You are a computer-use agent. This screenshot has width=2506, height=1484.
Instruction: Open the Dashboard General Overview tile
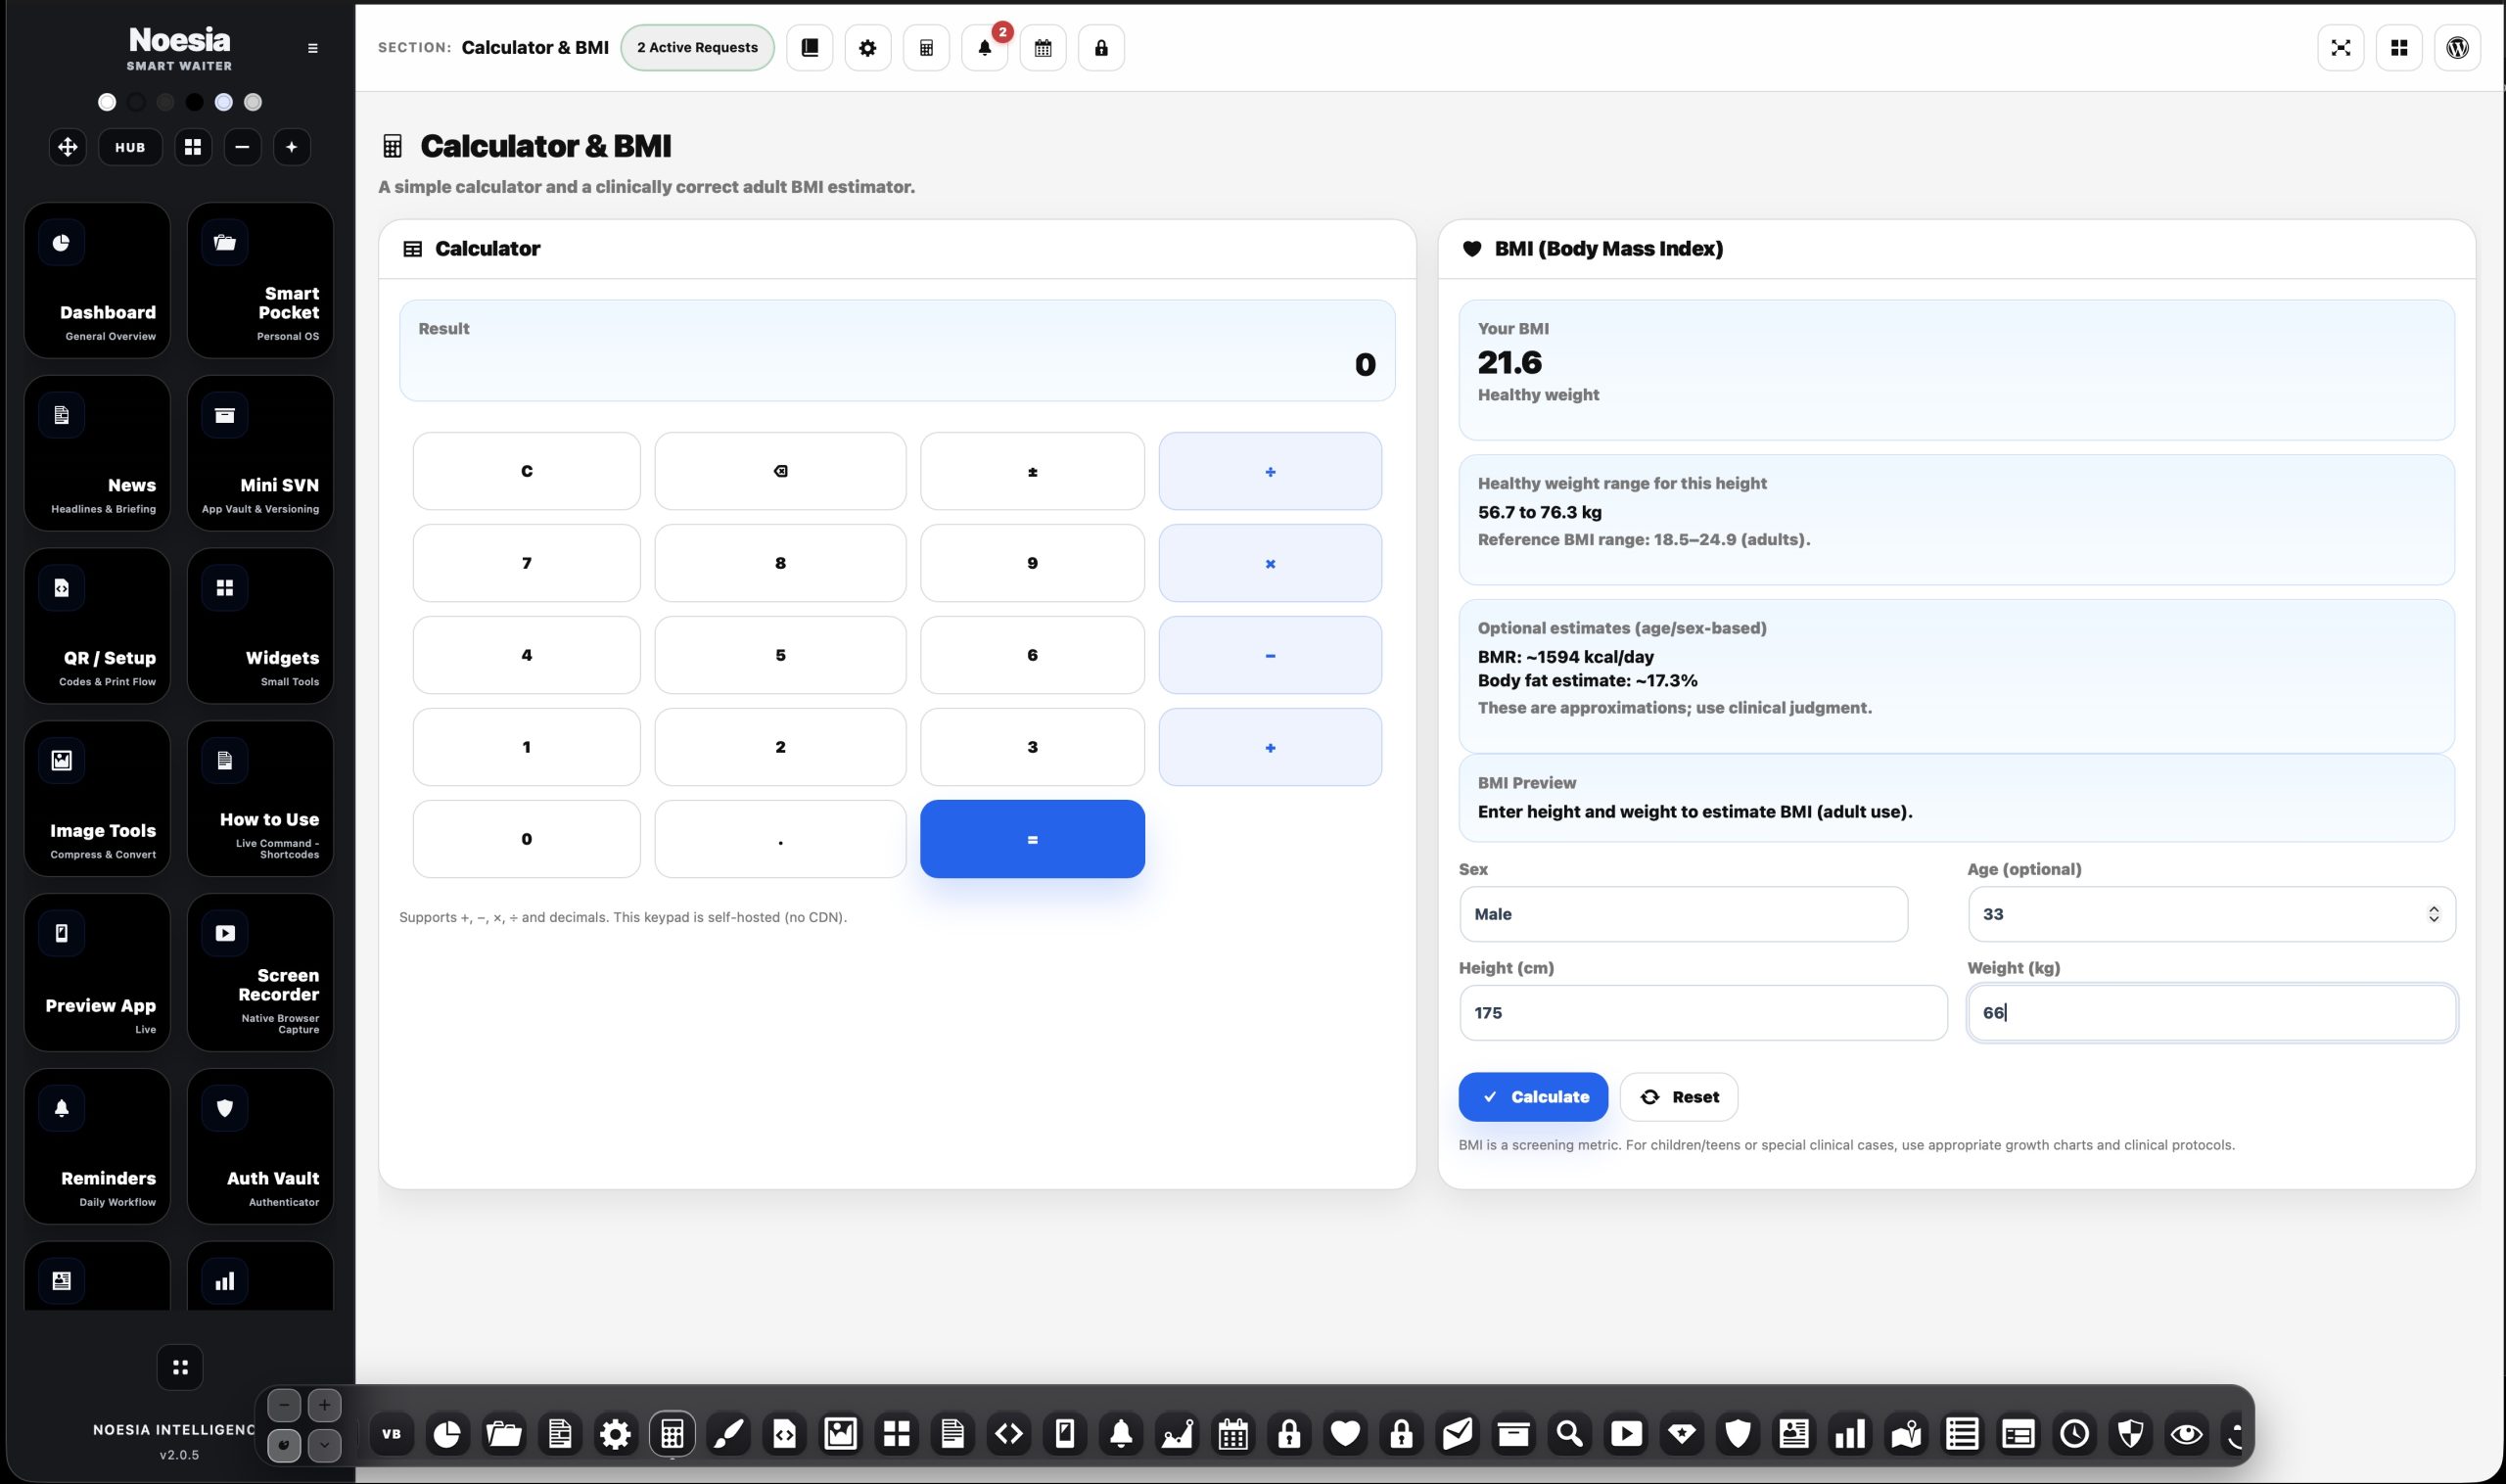click(x=97, y=280)
